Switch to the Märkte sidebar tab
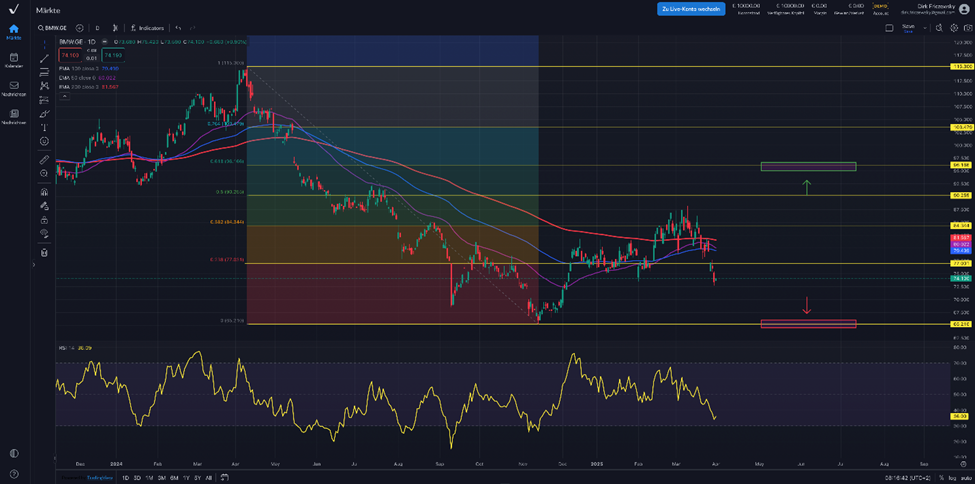The height and width of the screenshot is (484, 975). (x=13, y=32)
